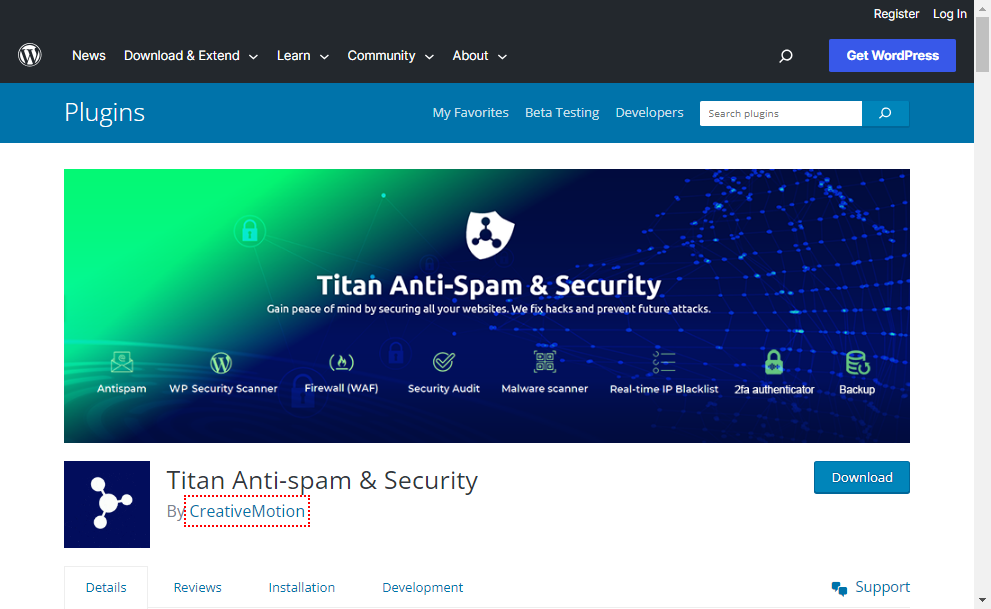Click the vertical scrollbar thumb
Viewport: 991px width, 609px height.
tap(982, 45)
